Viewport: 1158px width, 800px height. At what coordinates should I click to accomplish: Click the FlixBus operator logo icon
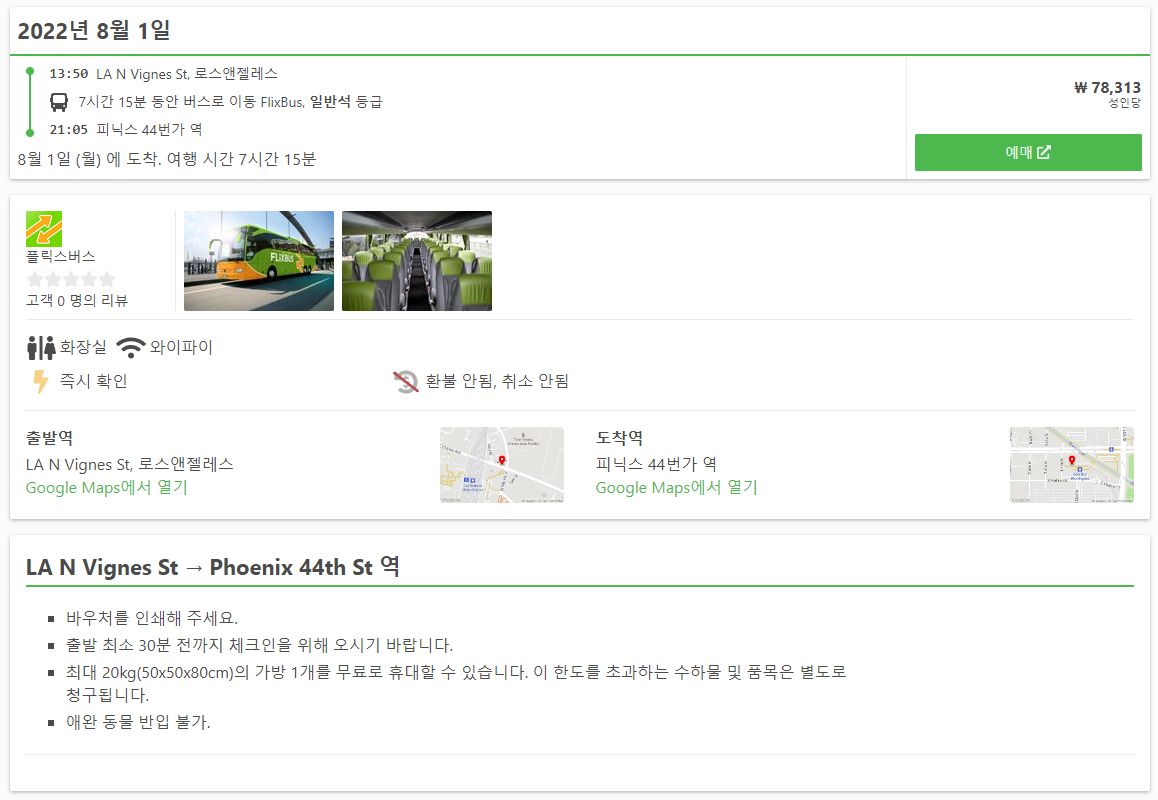(44, 229)
